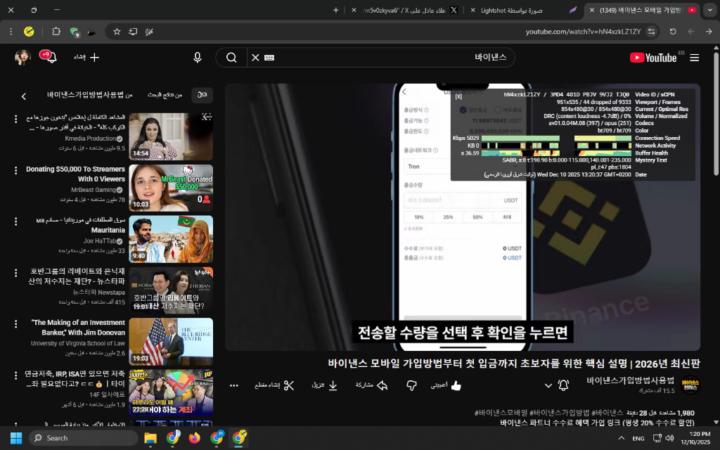The image size is (720, 450).
Task: Close the Lightshot tab
Action: pos(472,10)
